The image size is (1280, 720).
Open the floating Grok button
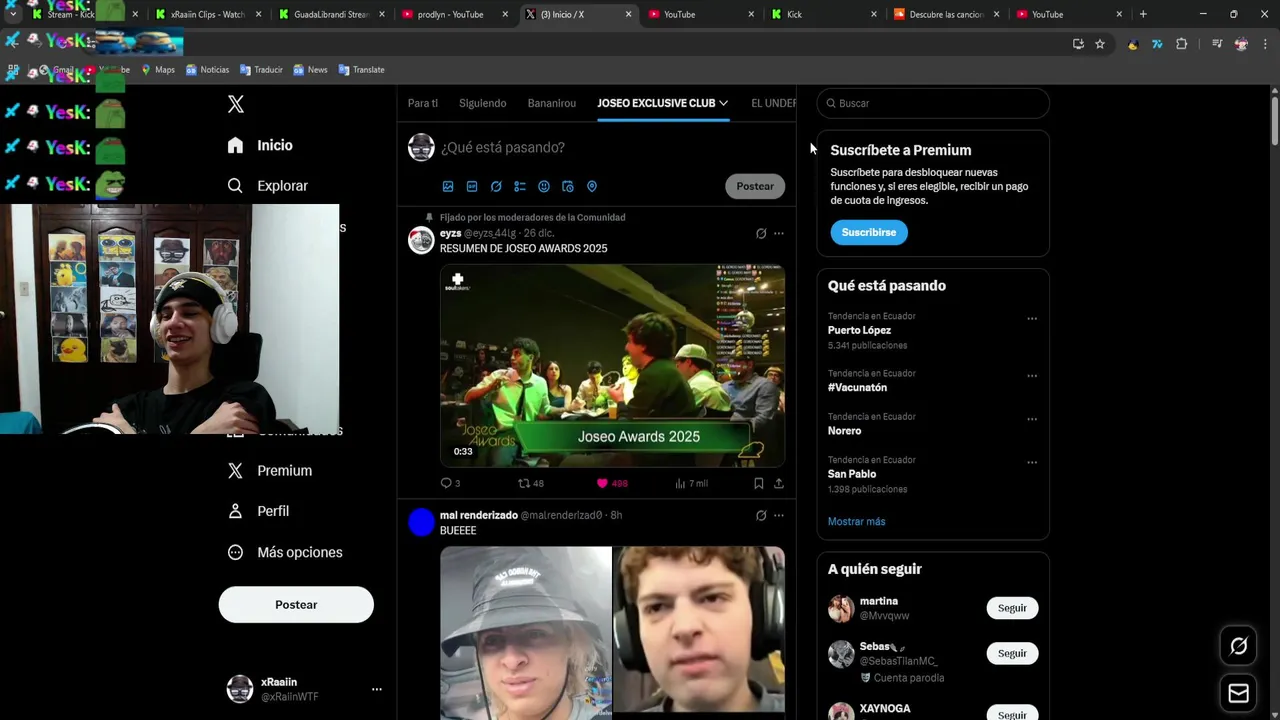tap(1238, 647)
